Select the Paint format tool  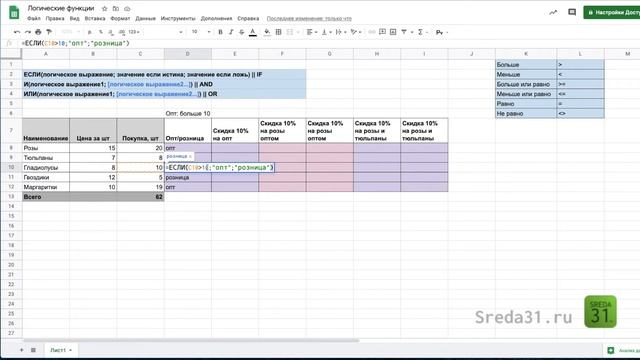pyautogui.click(x=49, y=32)
